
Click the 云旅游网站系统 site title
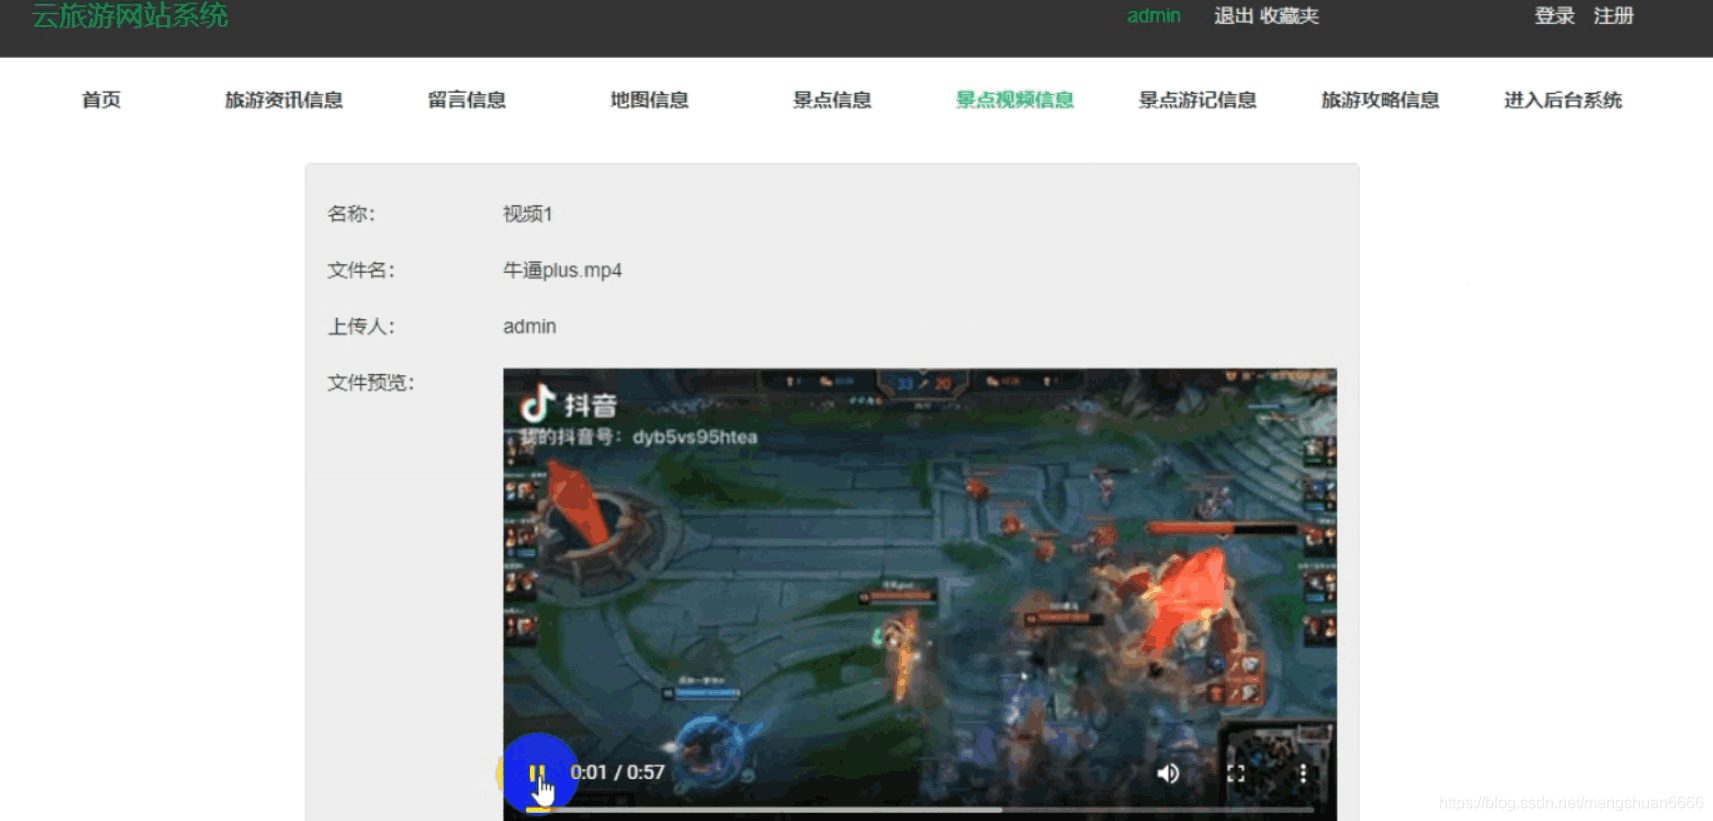click(130, 15)
